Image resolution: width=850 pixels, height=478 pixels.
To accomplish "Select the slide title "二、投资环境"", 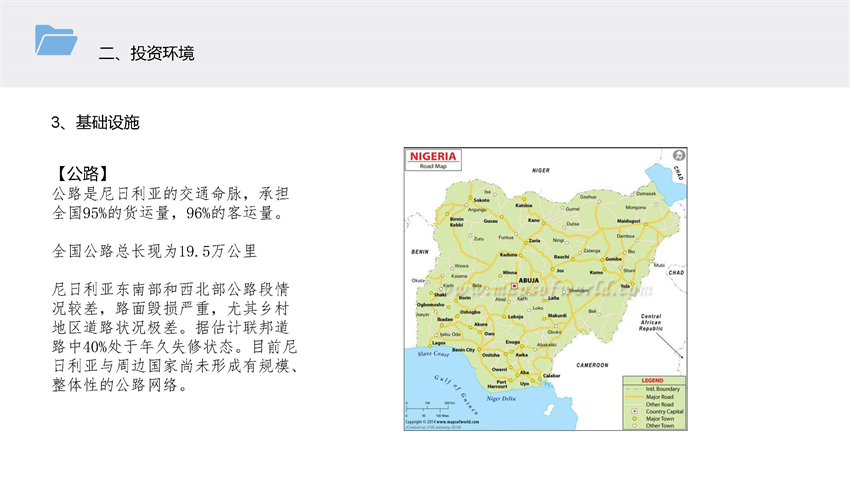I will tap(146, 53).
